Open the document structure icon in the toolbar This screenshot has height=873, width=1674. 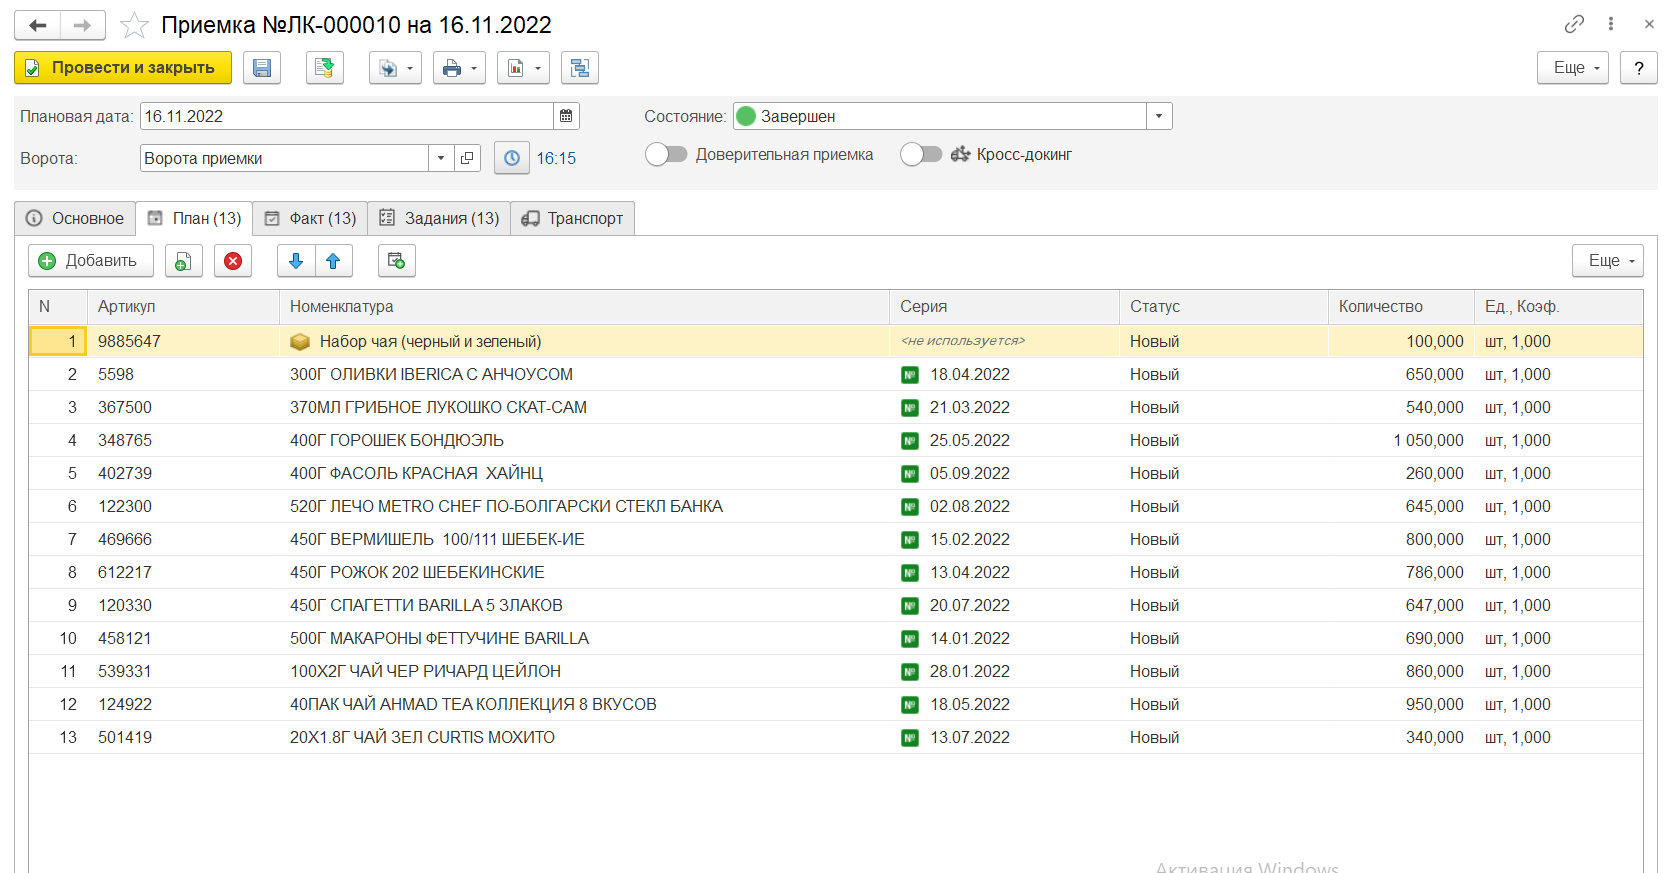pyautogui.click(x=580, y=68)
